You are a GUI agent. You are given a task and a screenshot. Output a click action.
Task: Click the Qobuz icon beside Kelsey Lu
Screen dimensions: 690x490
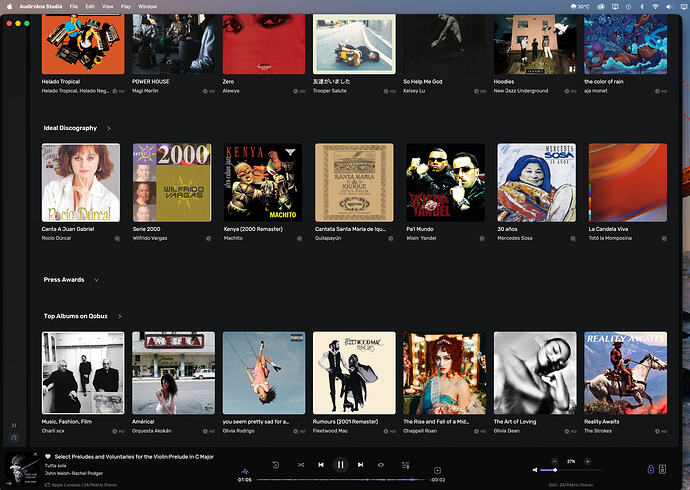(x=477, y=91)
